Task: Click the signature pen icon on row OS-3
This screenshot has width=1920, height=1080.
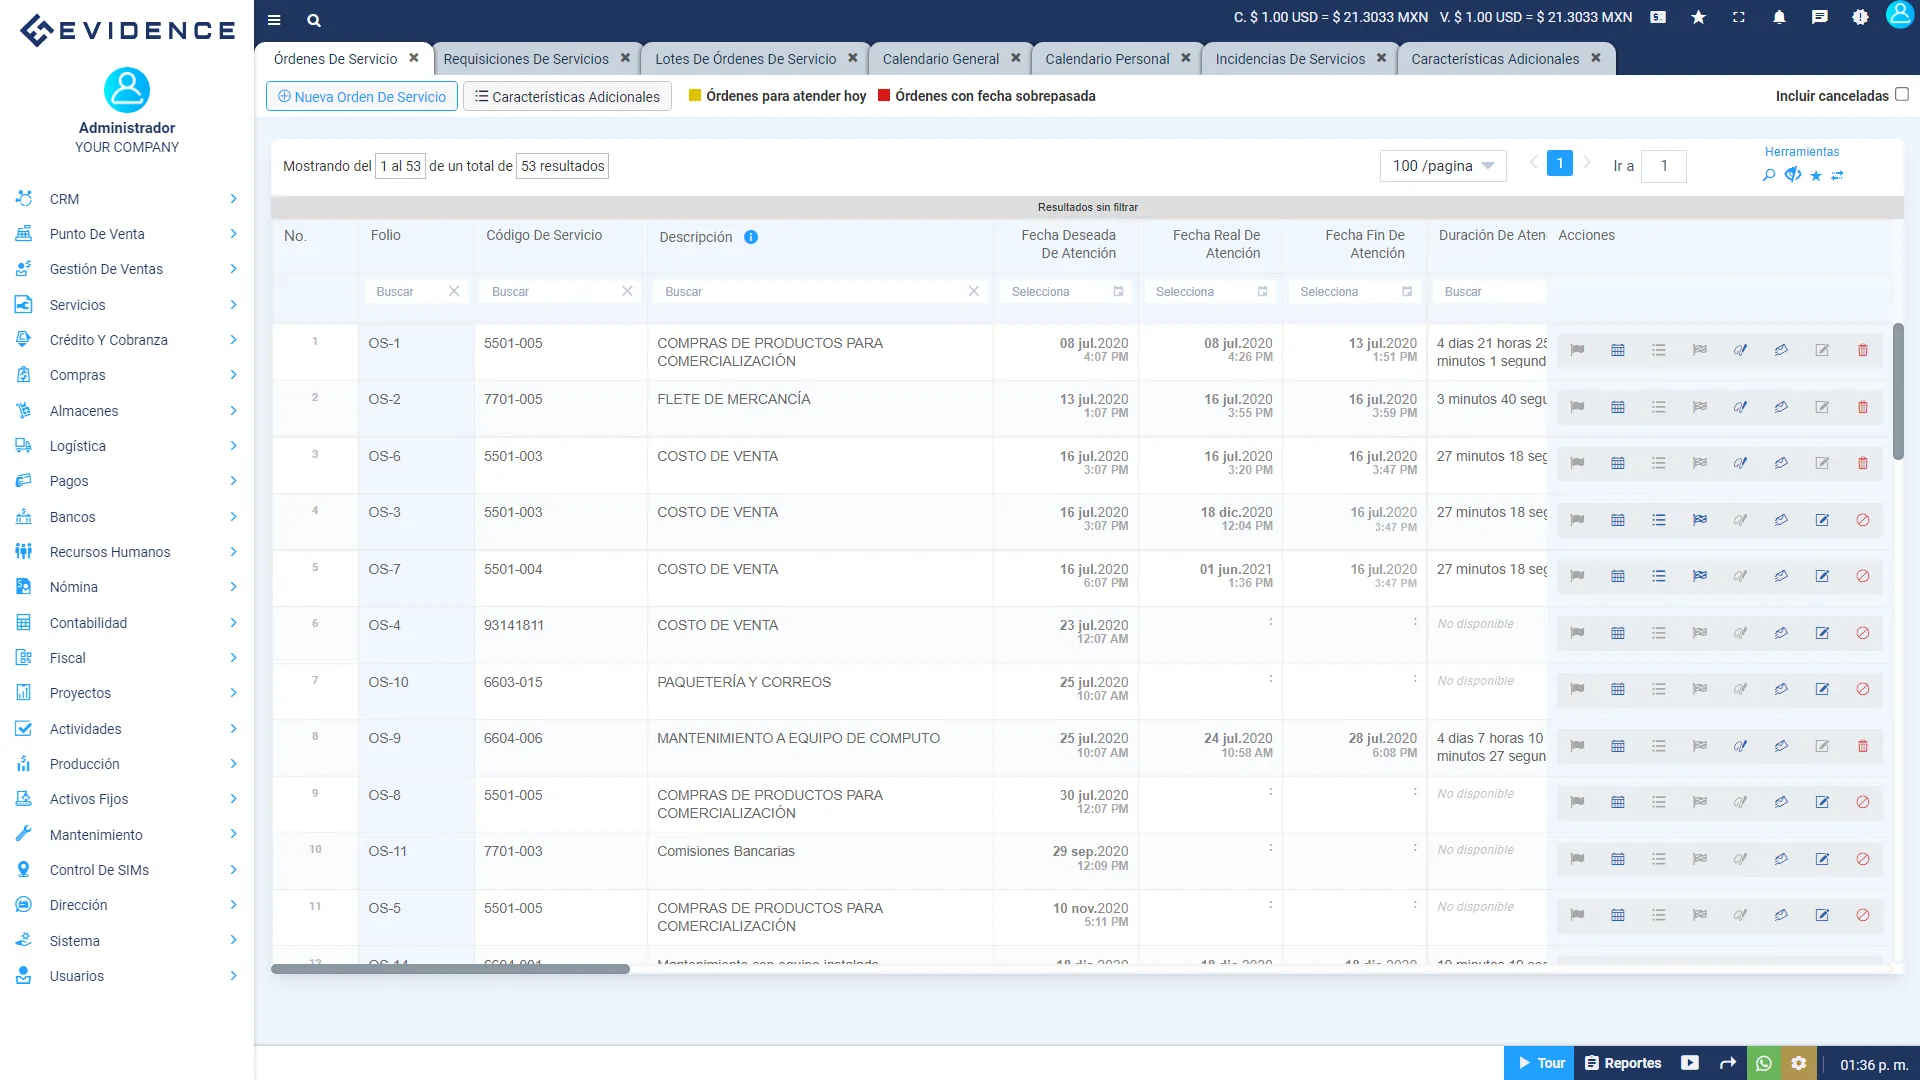Action: (x=1740, y=520)
